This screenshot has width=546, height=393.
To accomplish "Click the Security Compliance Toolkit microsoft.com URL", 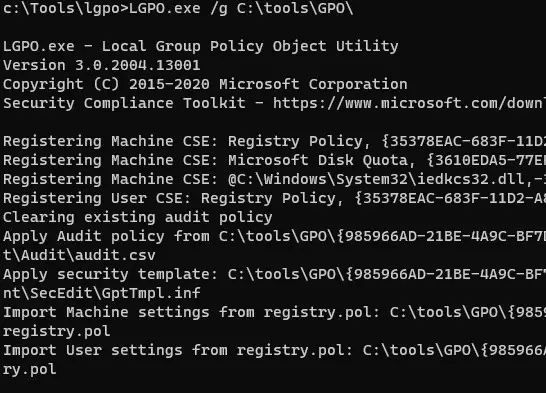I will (x=409, y=103).
